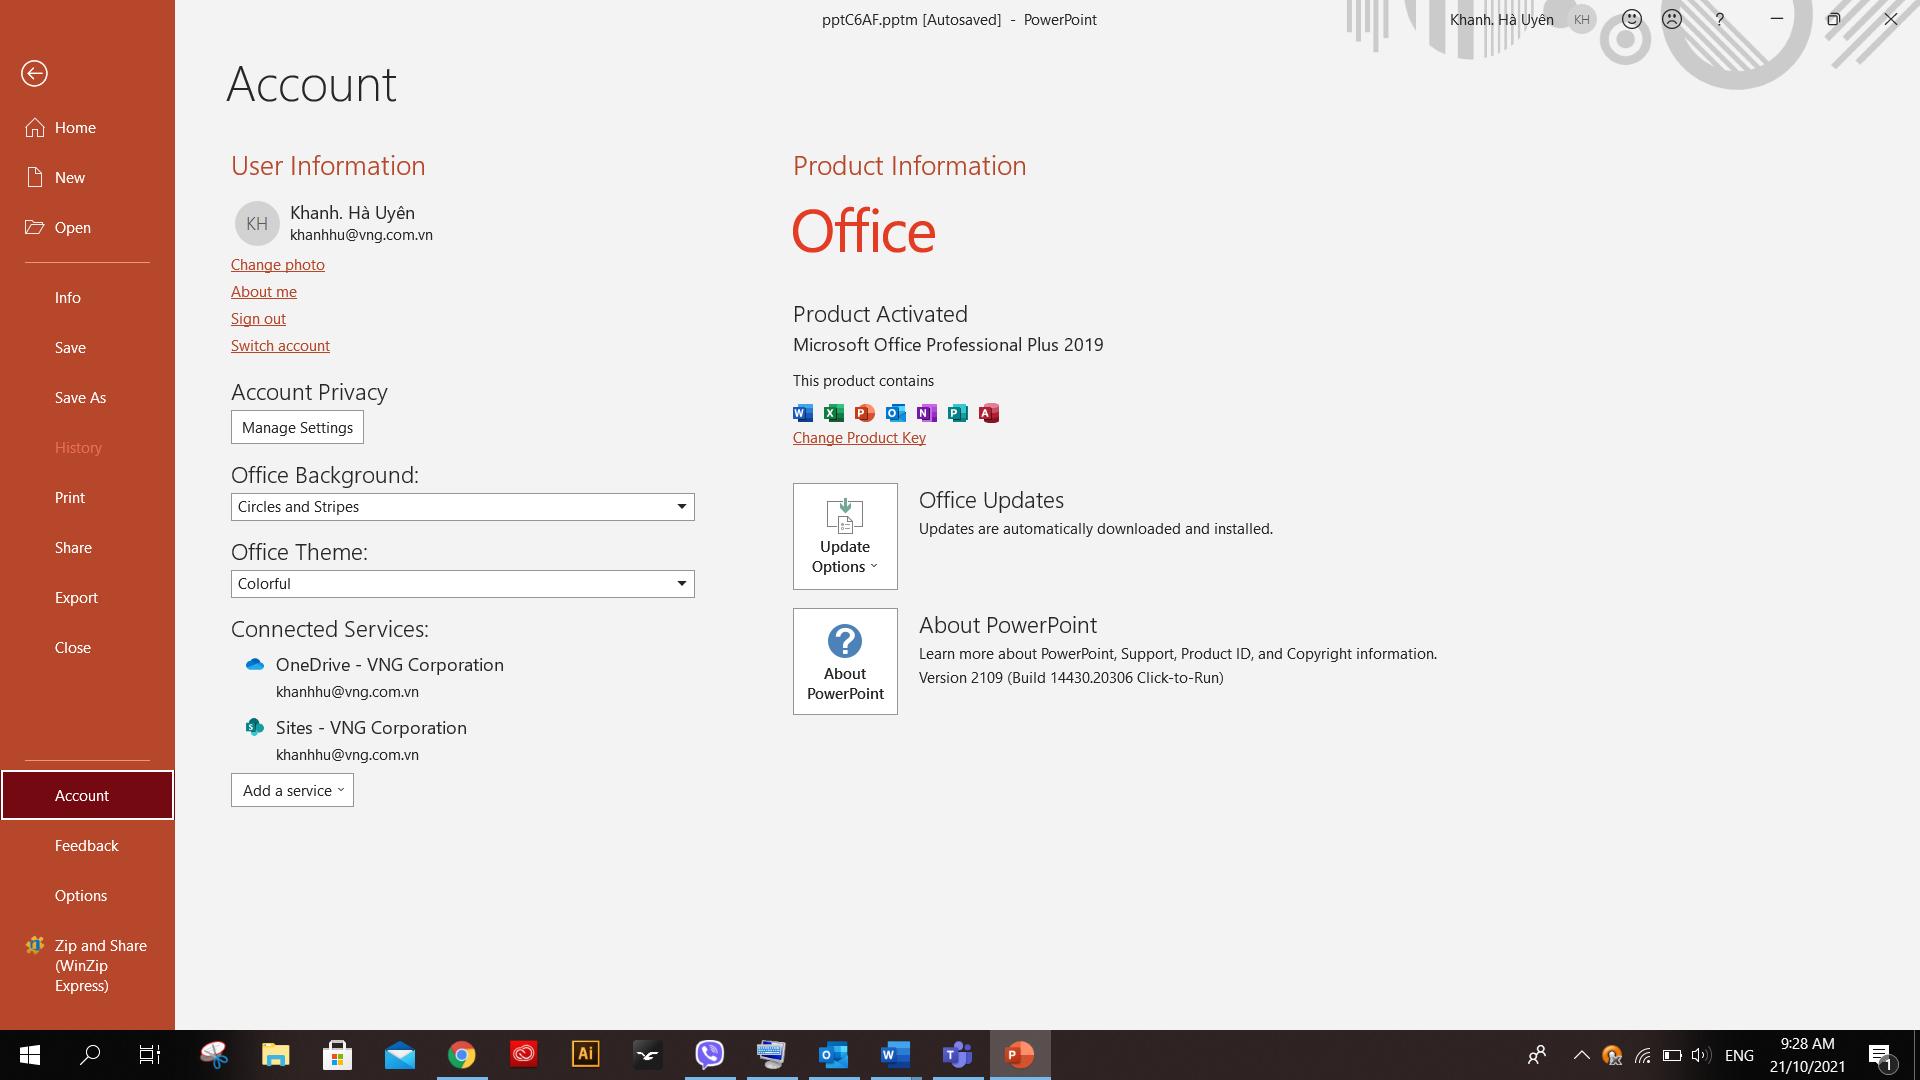Screen dimensions: 1920x1080
Task: Click the Word product icon
Action: (803, 413)
